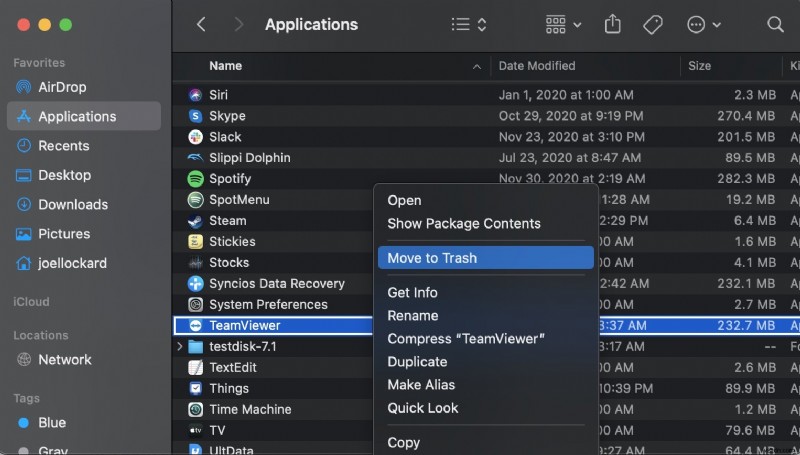Toggle the Name sort direction caret
The width and height of the screenshot is (800, 455).
477,66
